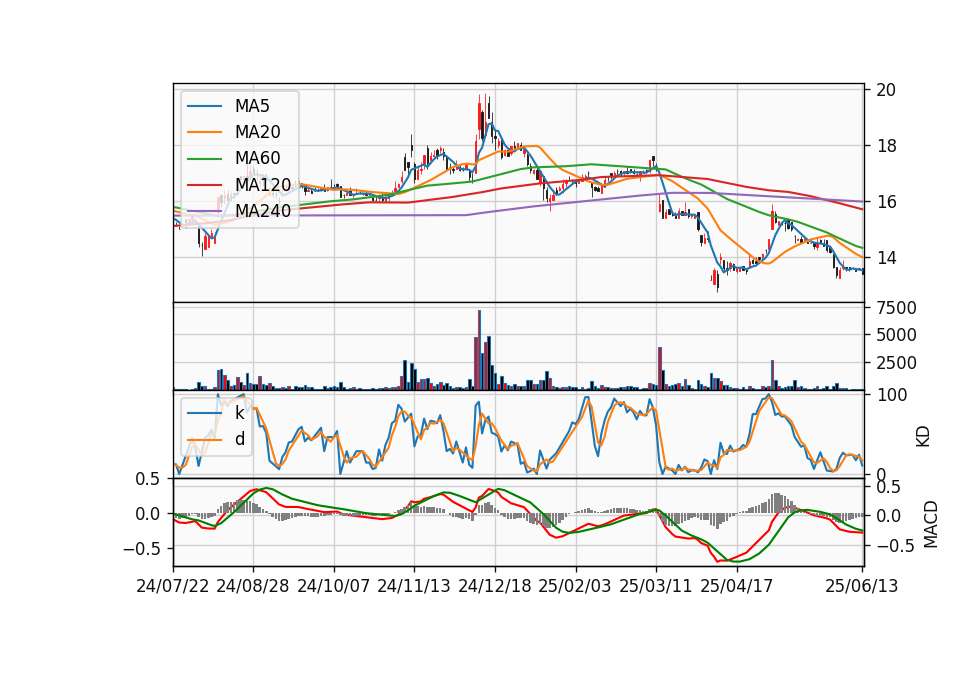
Task: Click the price axis value 16
Action: [886, 202]
